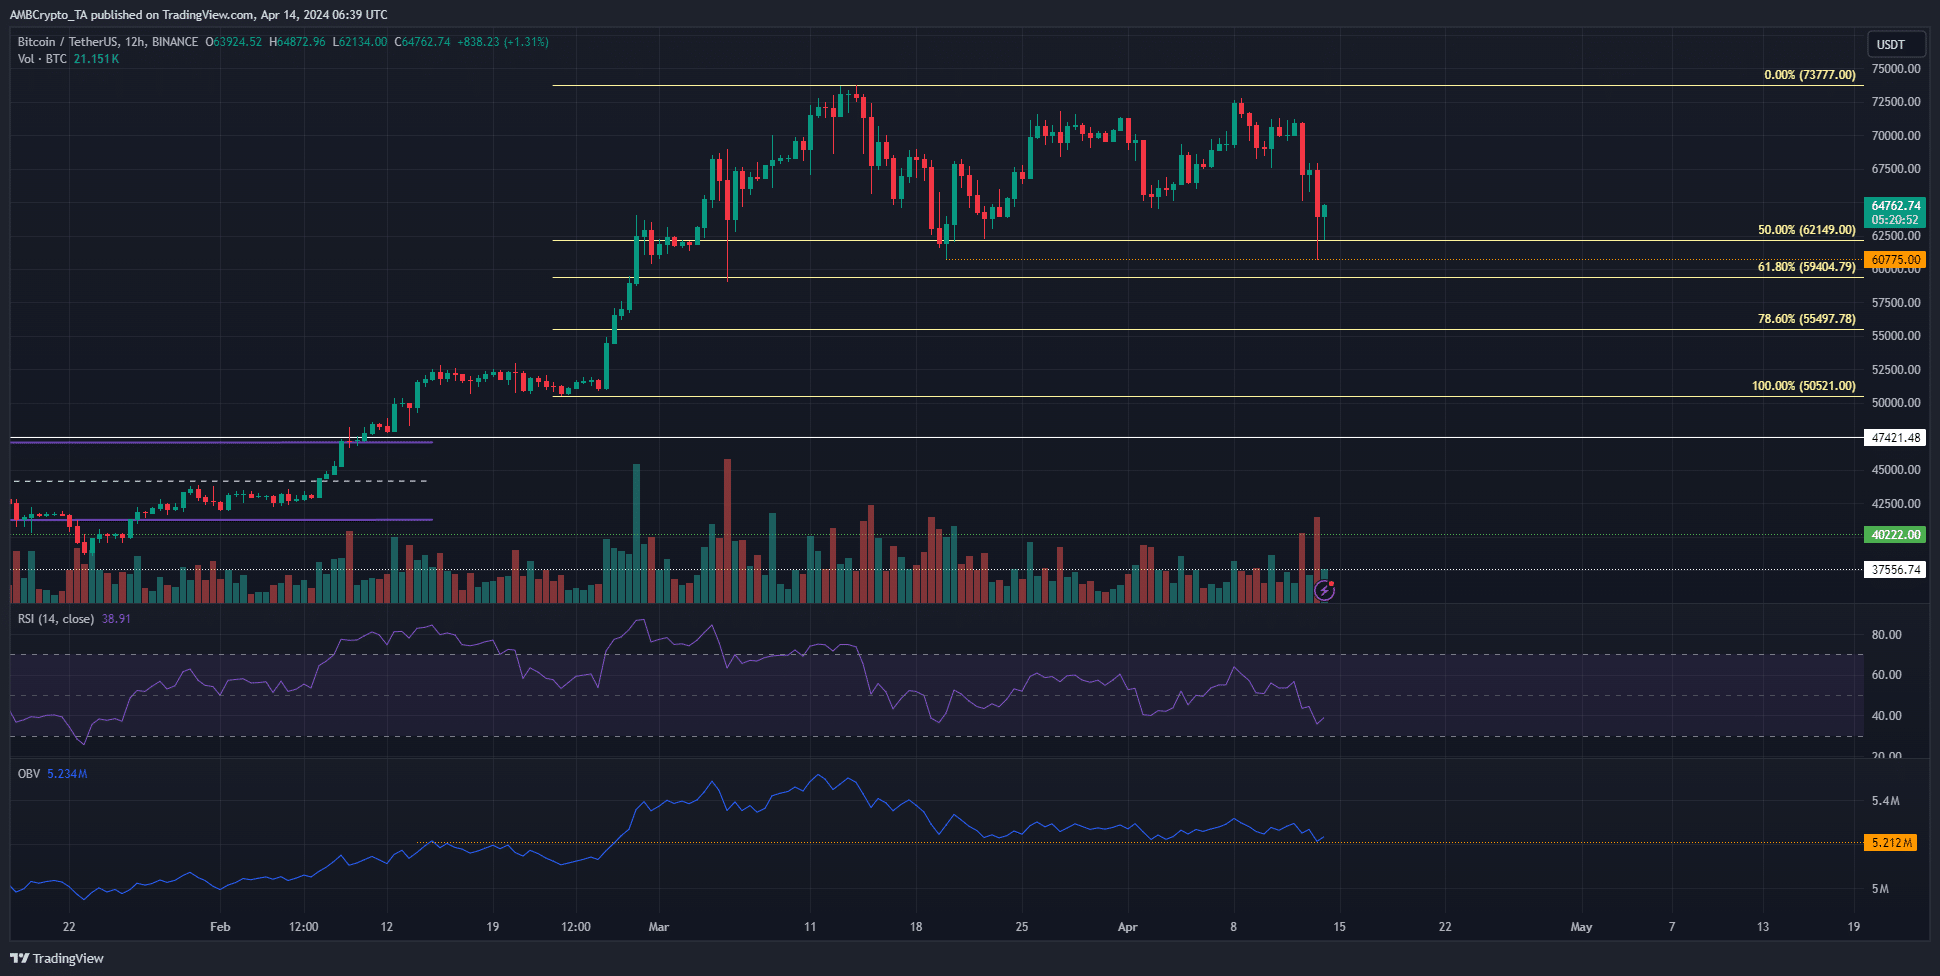The height and width of the screenshot is (976, 1940).
Task: Click the 47421.48 horizontal line price tag
Action: click(1896, 438)
